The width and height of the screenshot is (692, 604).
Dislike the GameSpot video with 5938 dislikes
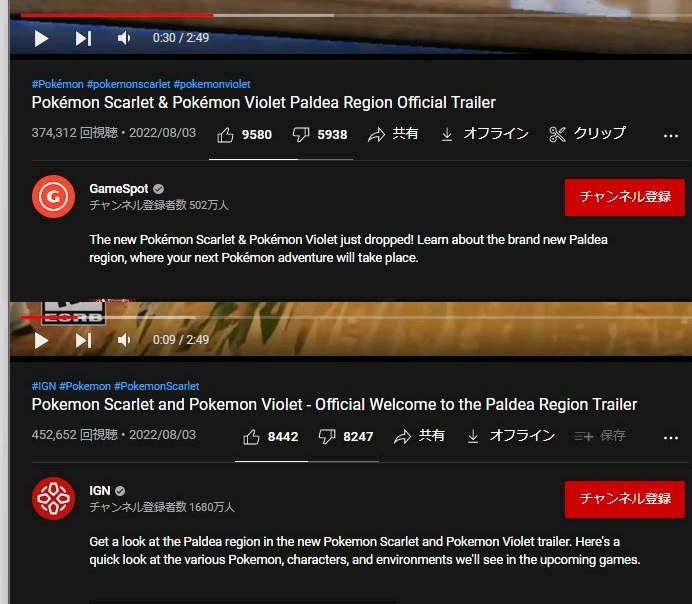tap(320, 135)
